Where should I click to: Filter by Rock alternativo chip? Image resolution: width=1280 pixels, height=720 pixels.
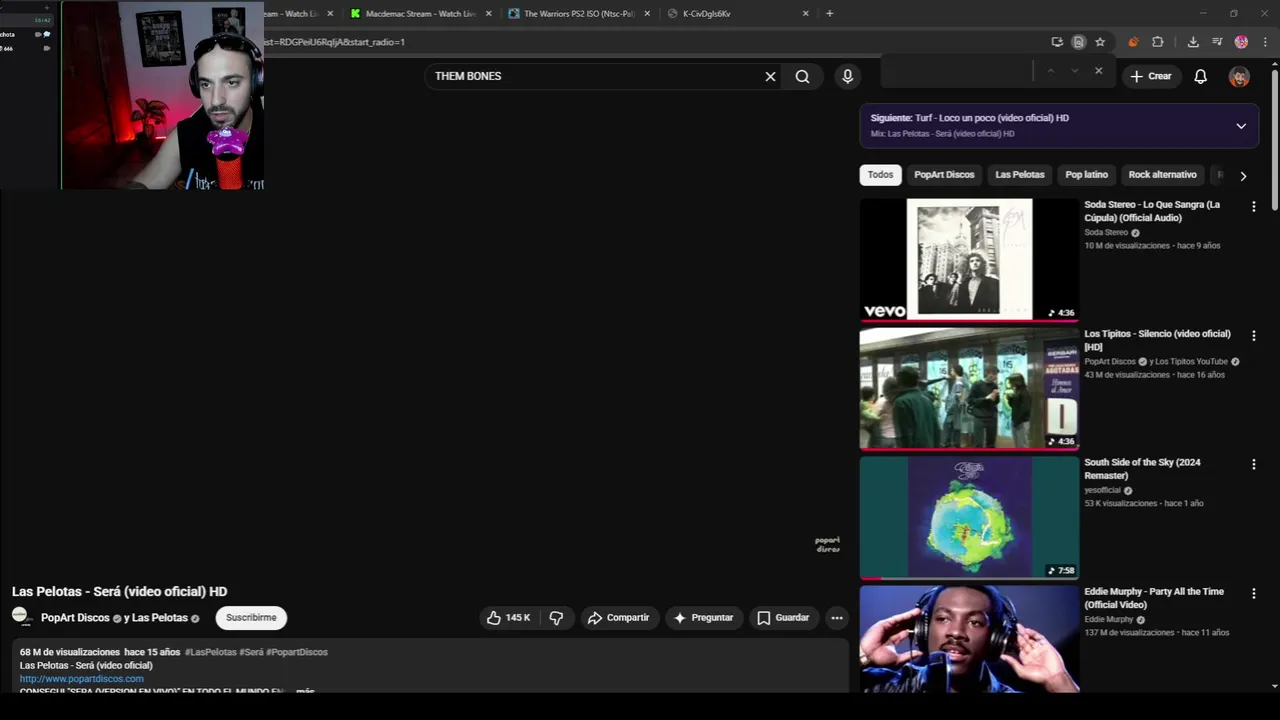click(1162, 175)
